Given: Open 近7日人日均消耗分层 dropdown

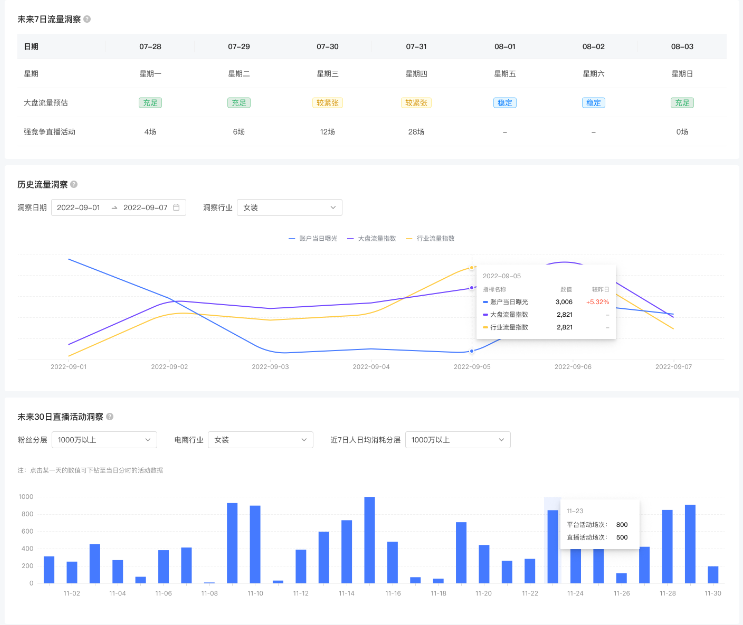Looking at the screenshot, I should pos(457,439).
